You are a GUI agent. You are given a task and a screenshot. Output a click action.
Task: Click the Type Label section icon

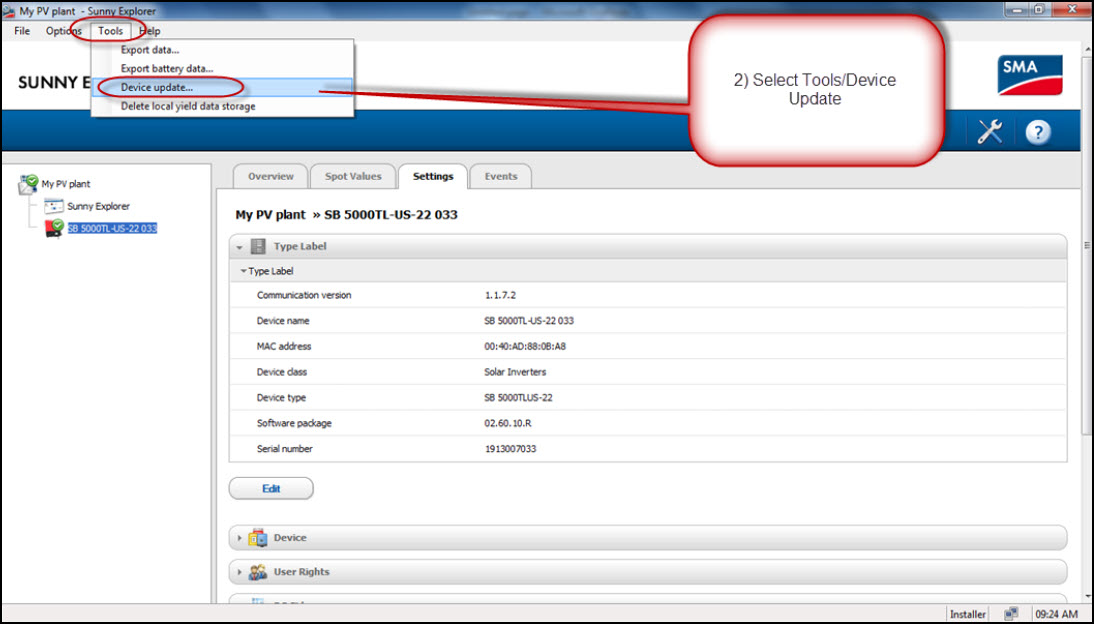click(258, 246)
